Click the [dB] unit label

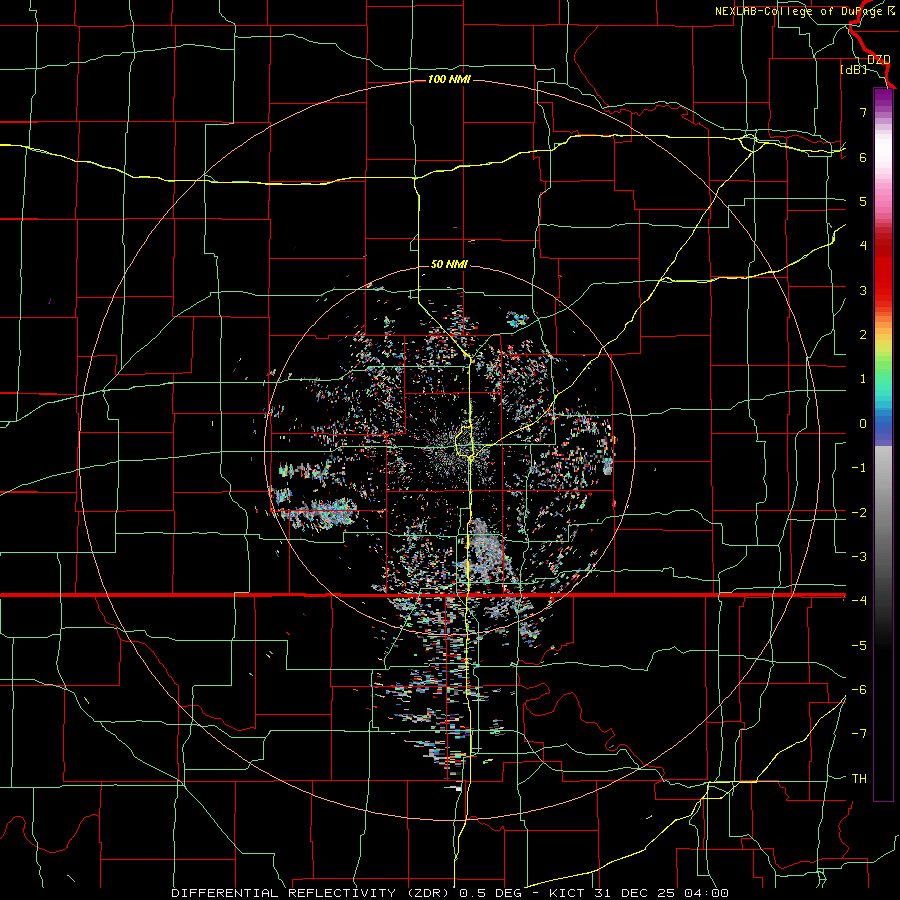point(853,69)
